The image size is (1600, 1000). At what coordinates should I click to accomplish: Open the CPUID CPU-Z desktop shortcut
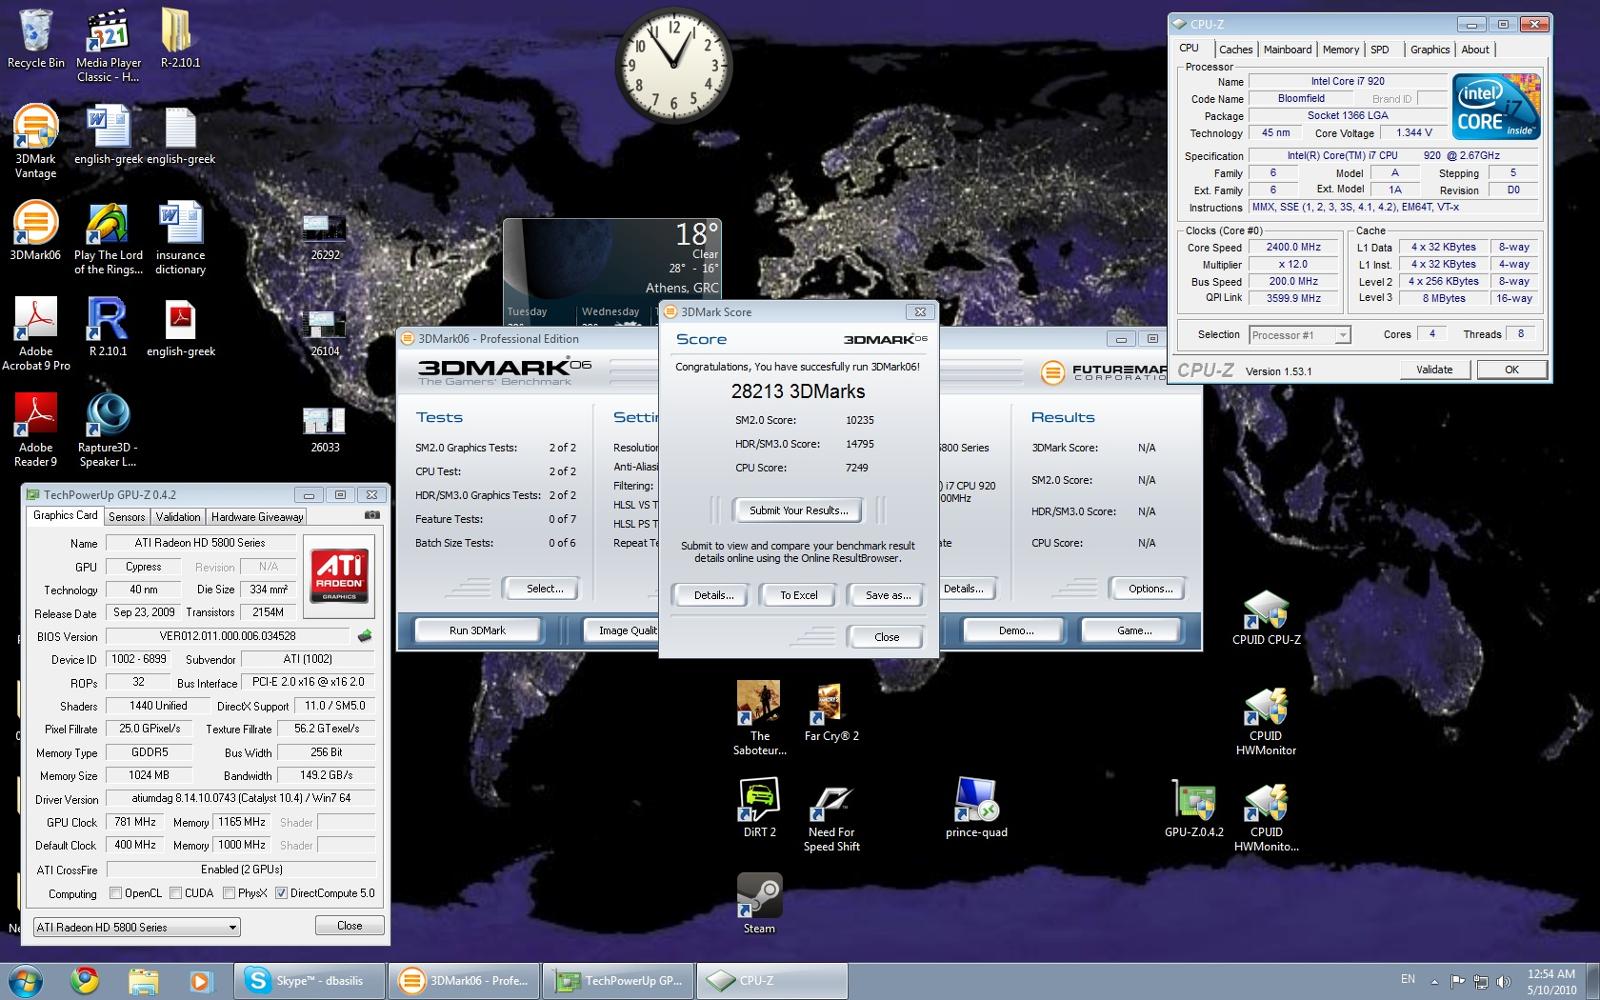[1266, 617]
